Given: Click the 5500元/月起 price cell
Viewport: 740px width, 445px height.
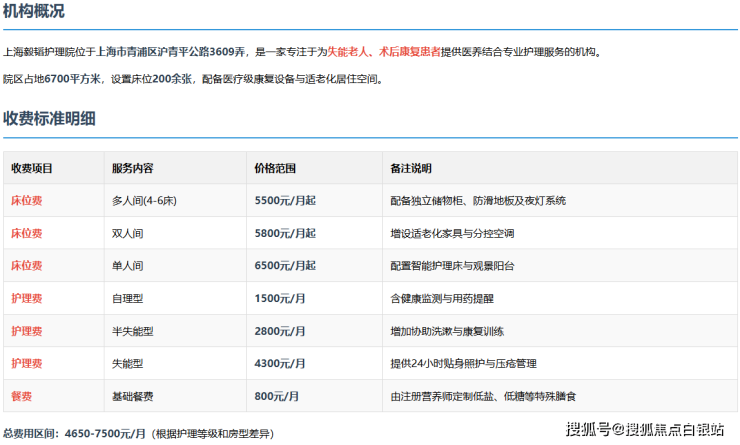Looking at the screenshot, I should coord(285,200).
